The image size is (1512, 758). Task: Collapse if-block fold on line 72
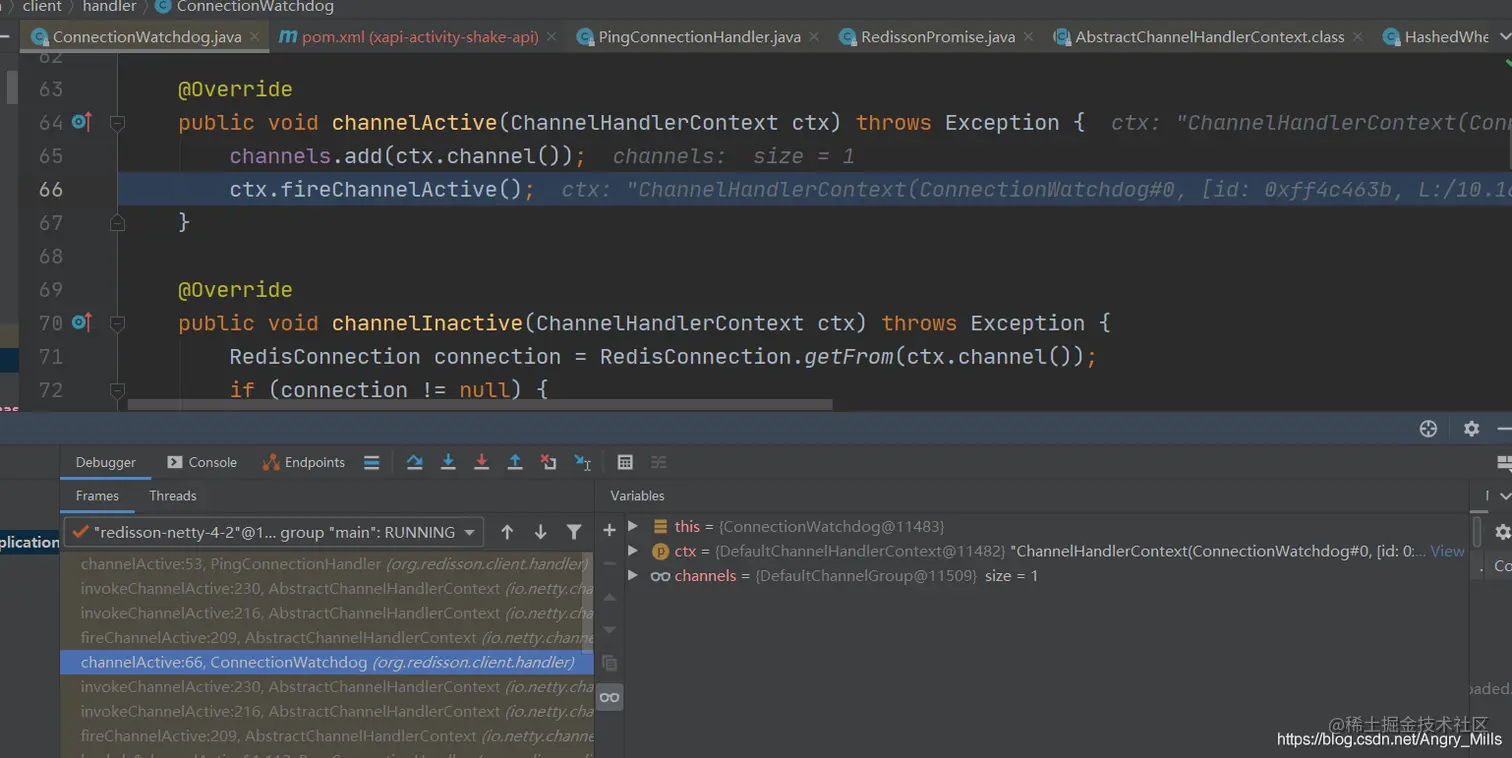pos(117,390)
